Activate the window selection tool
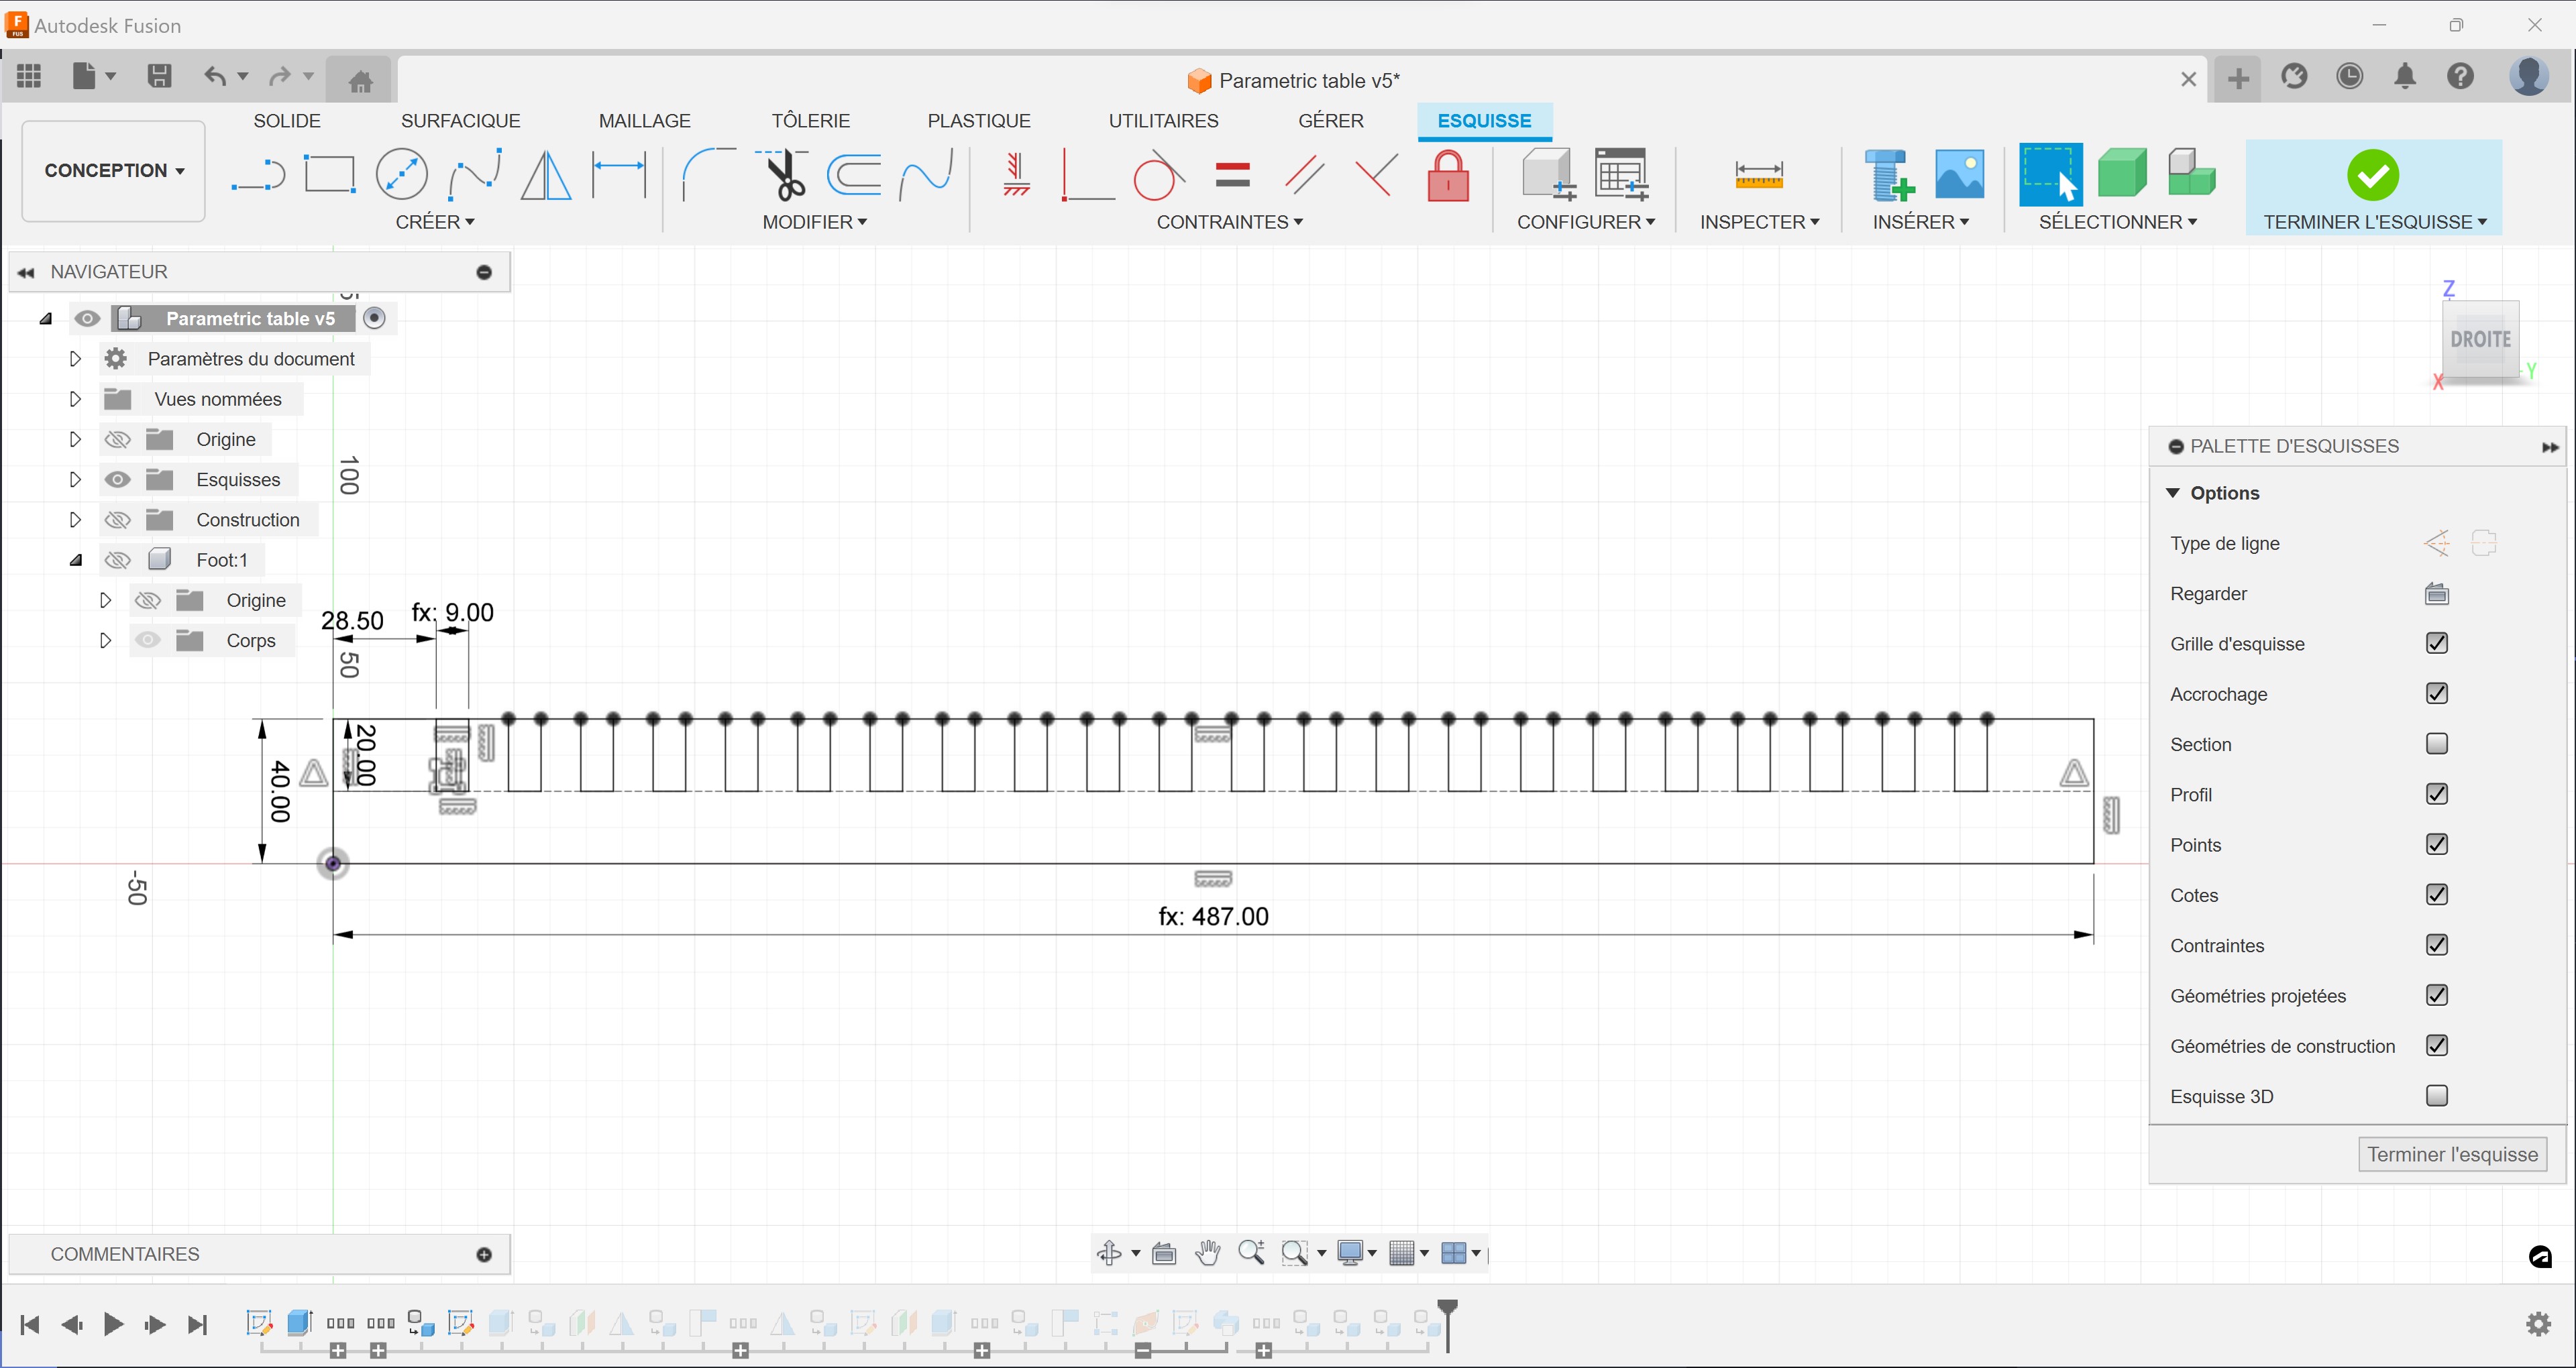 [x=2050, y=174]
